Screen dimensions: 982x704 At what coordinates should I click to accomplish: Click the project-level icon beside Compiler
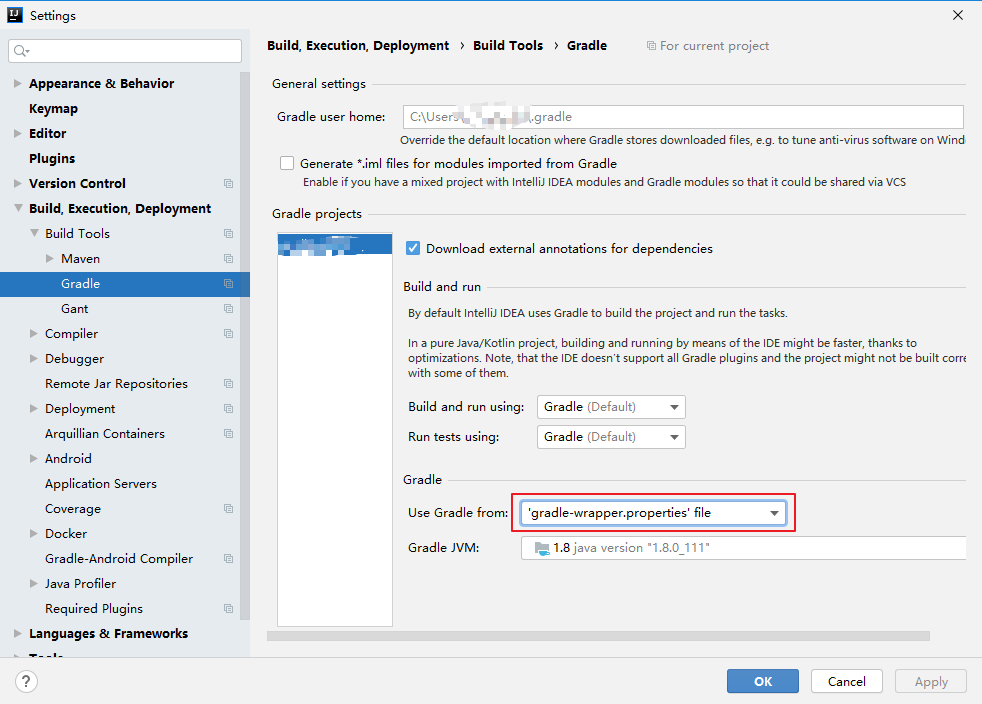coord(229,334)
